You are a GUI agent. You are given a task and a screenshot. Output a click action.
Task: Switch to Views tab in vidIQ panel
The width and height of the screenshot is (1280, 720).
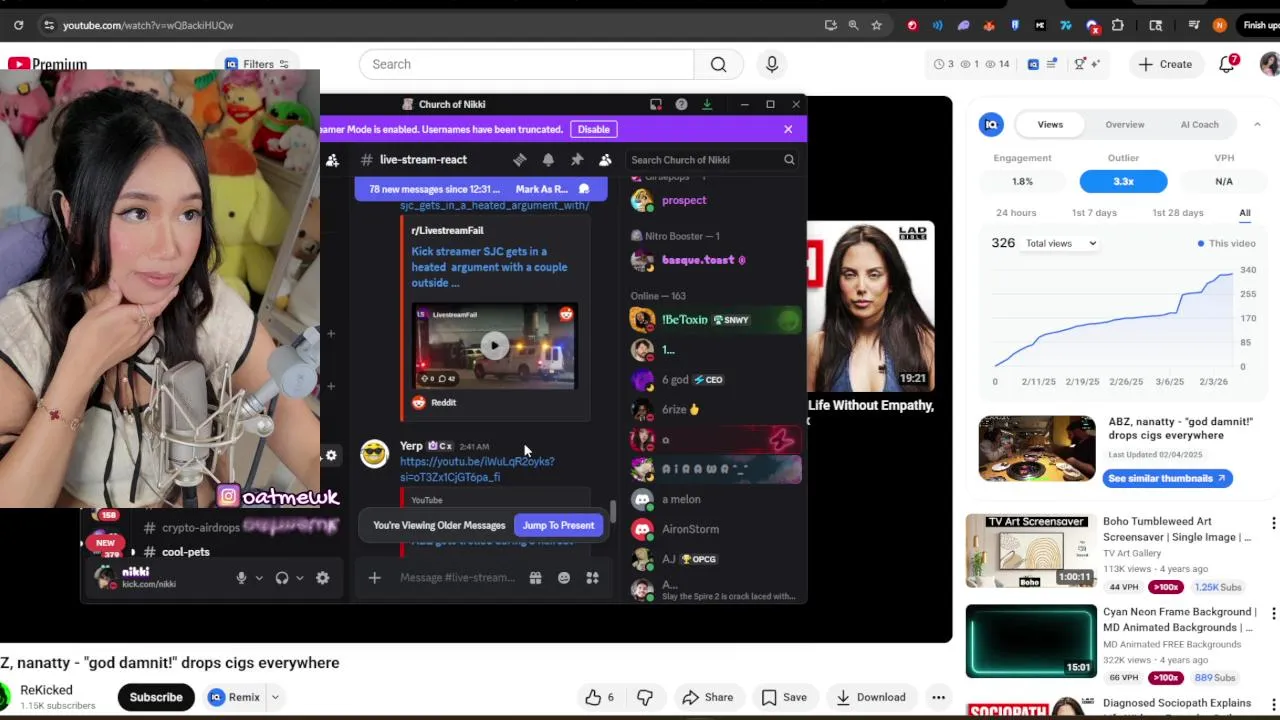point(1050,125)
